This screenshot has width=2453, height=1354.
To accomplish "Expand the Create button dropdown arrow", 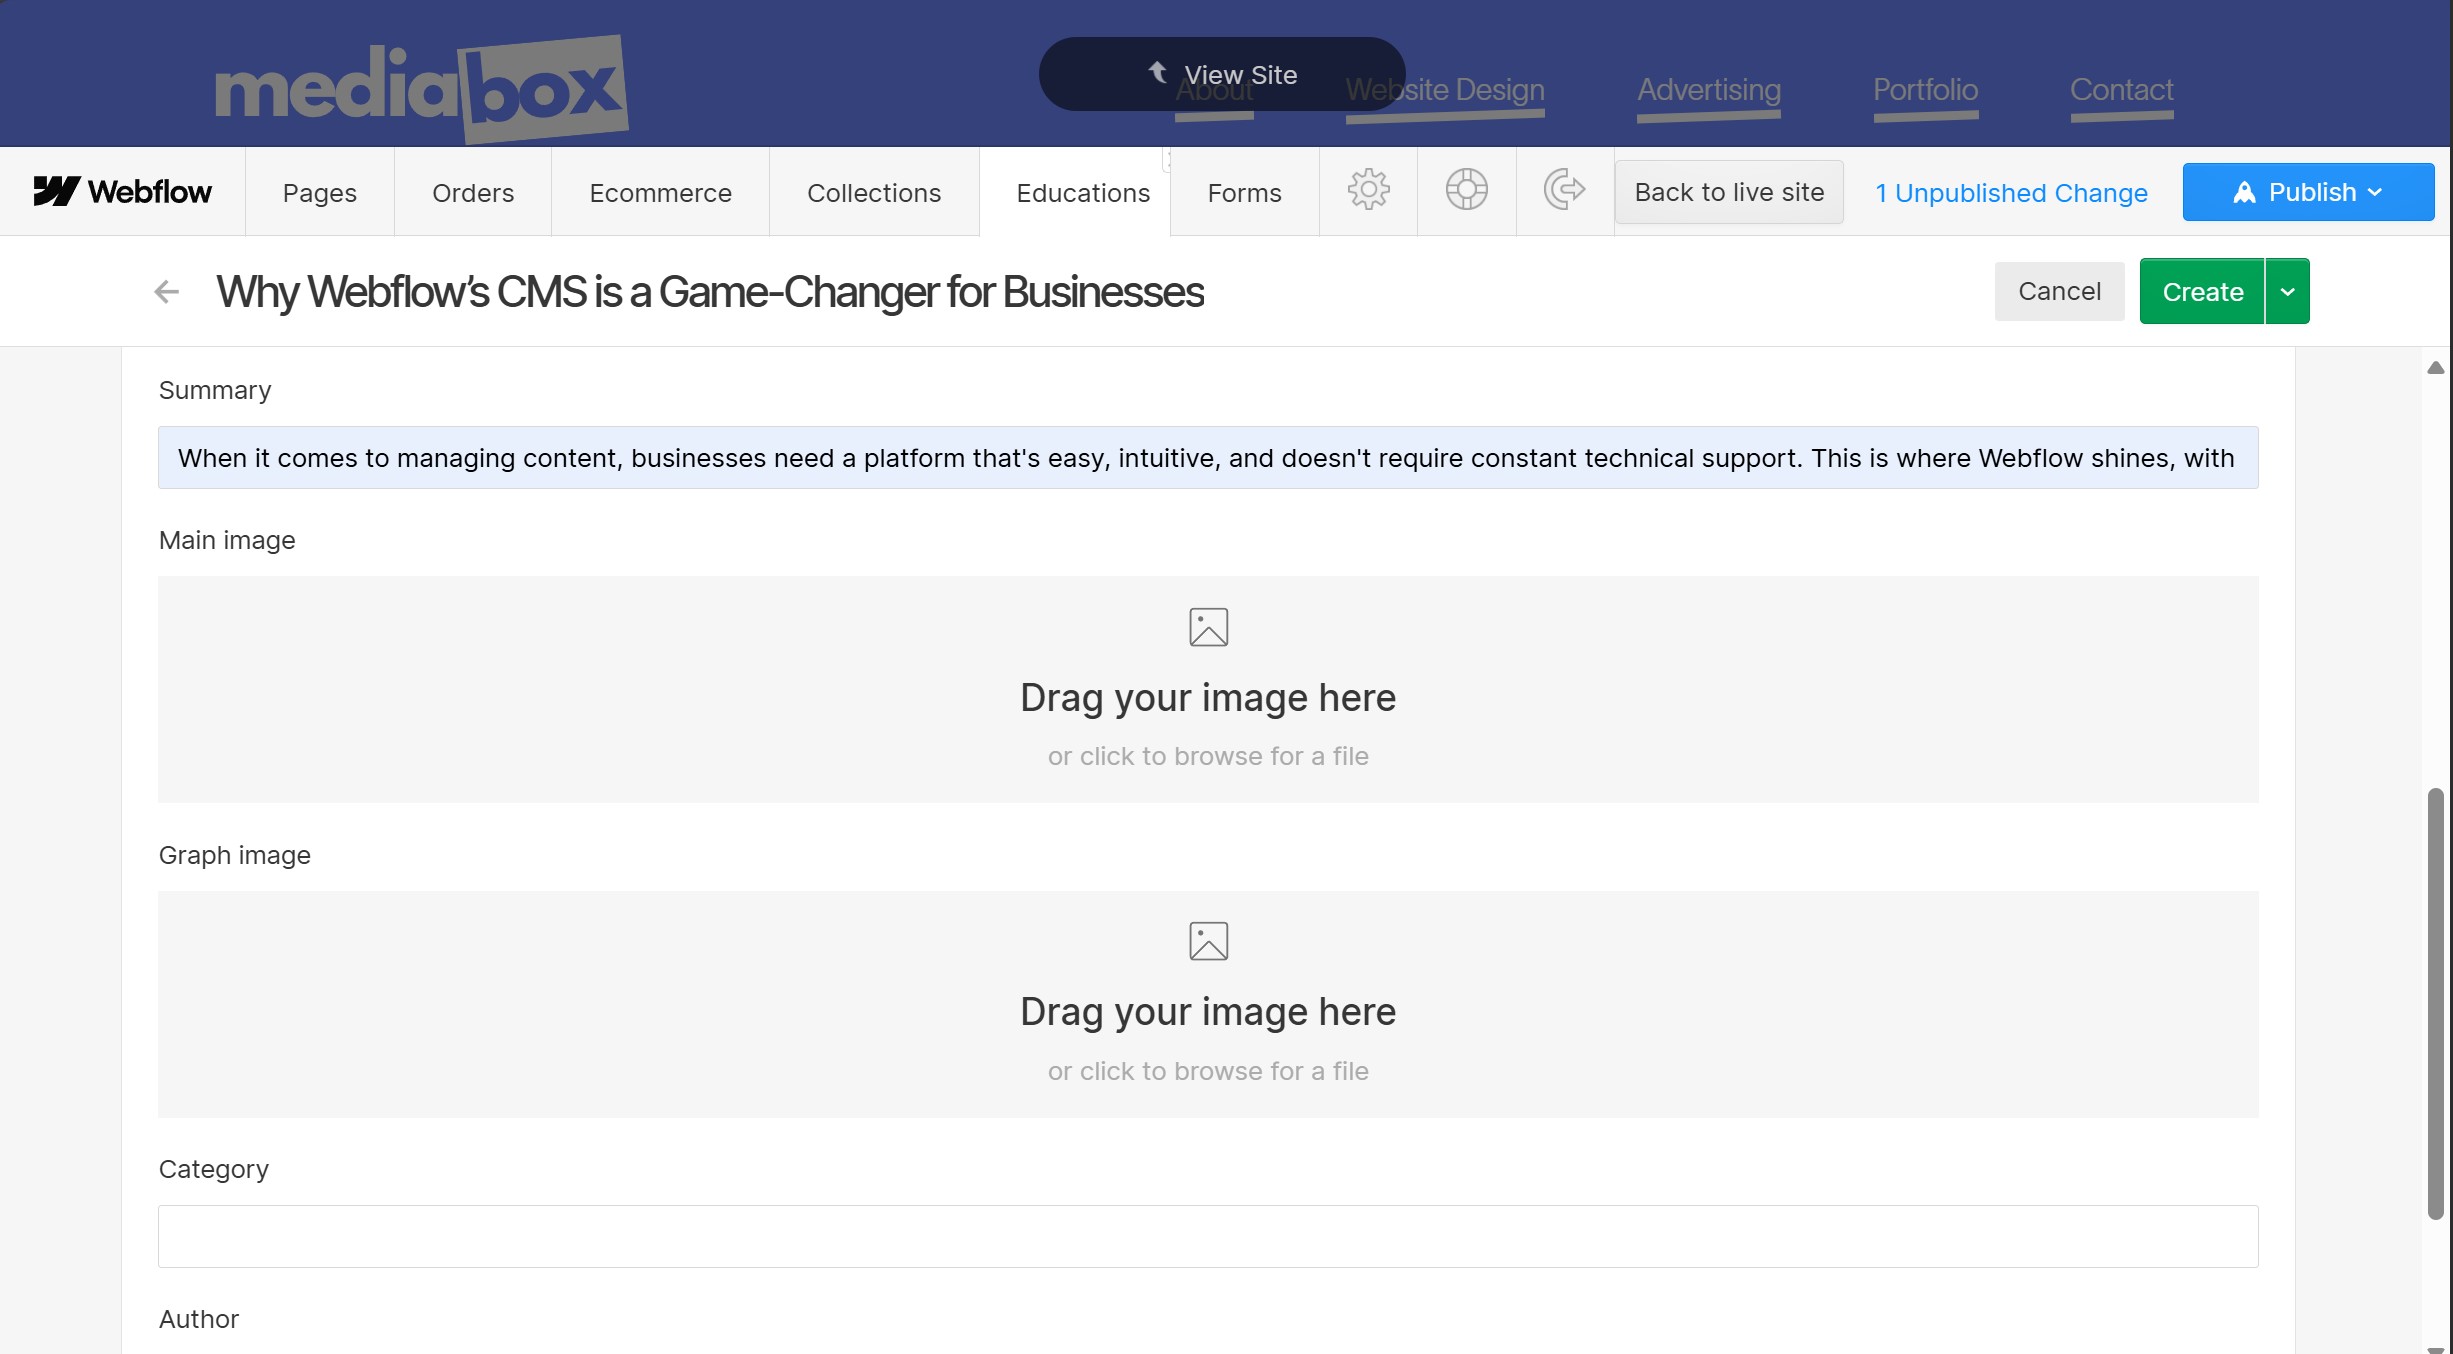I will coord(2287,291).
